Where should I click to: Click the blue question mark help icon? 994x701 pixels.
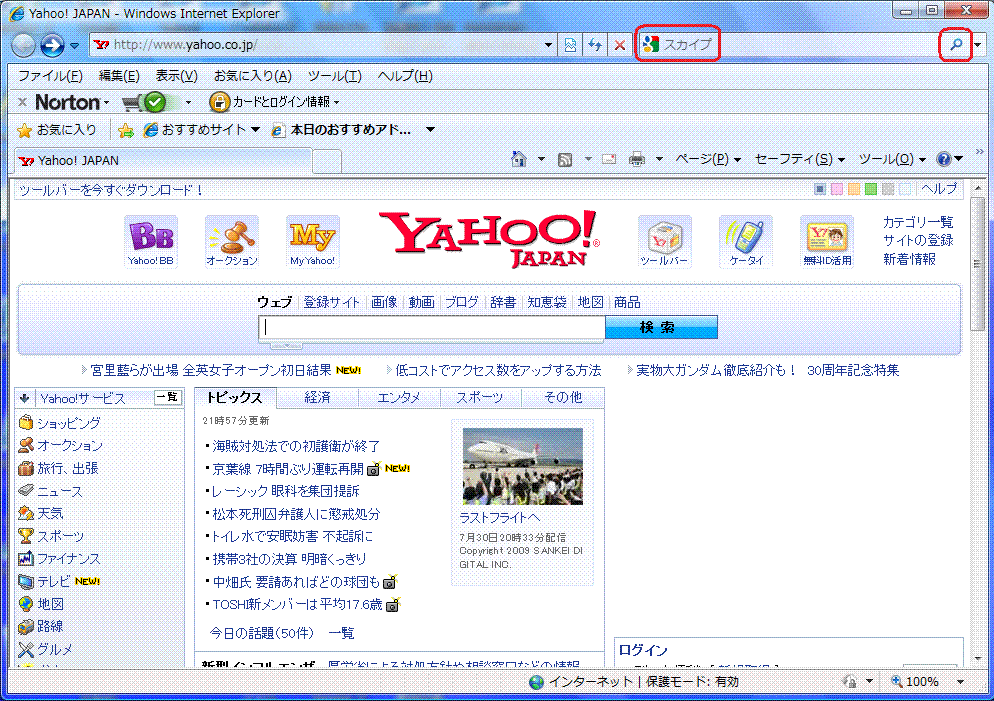coord(943,159)
